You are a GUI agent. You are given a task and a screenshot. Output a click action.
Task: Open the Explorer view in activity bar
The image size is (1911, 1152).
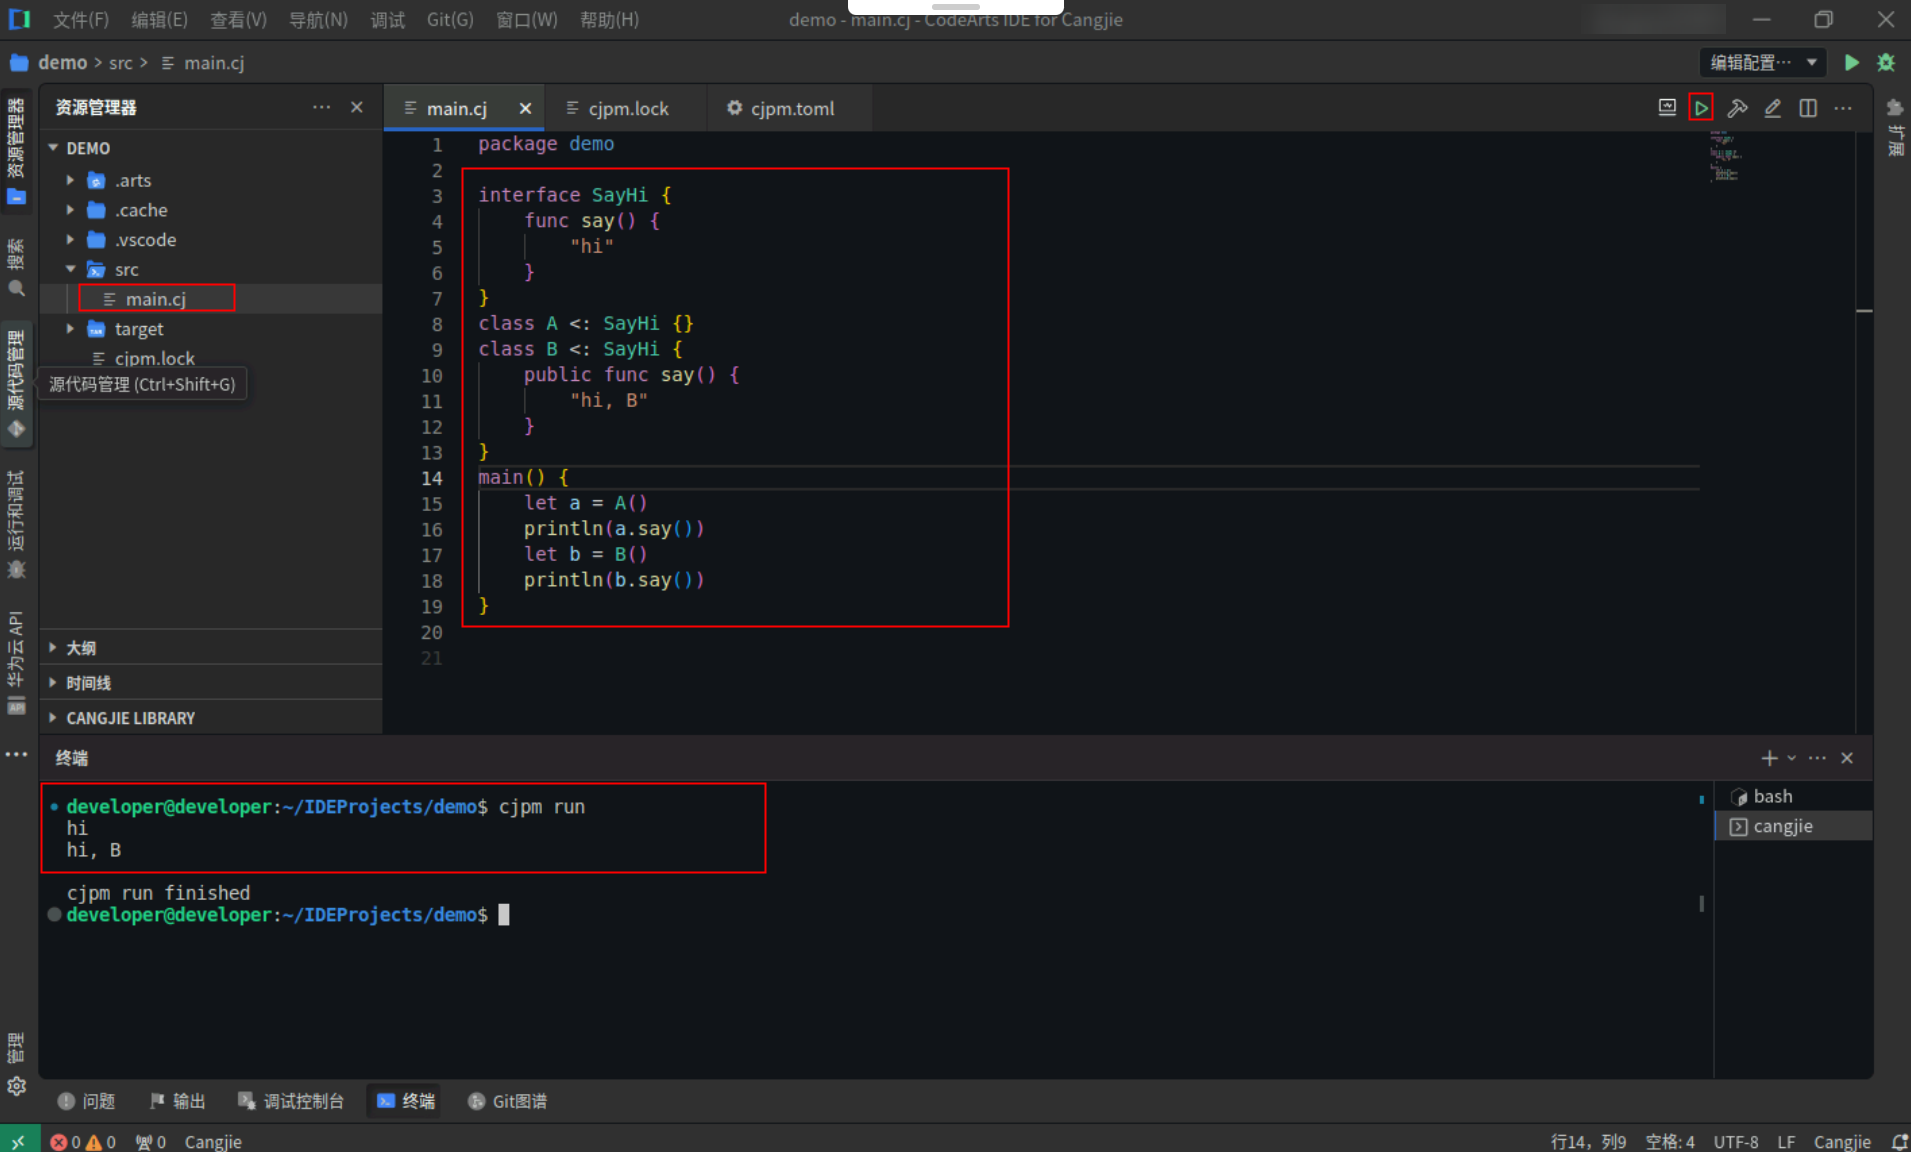pyautogui.click(x=16, y=150)
